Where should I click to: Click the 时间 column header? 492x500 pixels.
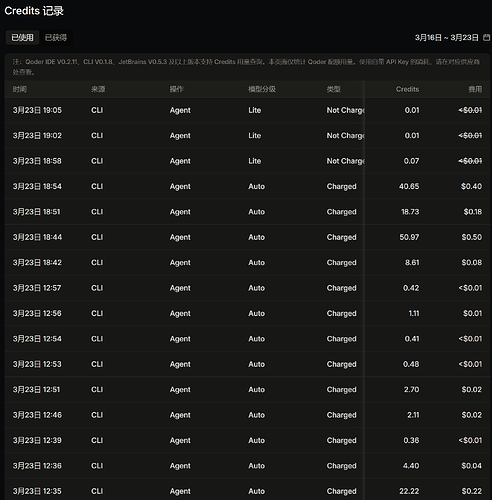pyautogui.click(x=20, y=89)
